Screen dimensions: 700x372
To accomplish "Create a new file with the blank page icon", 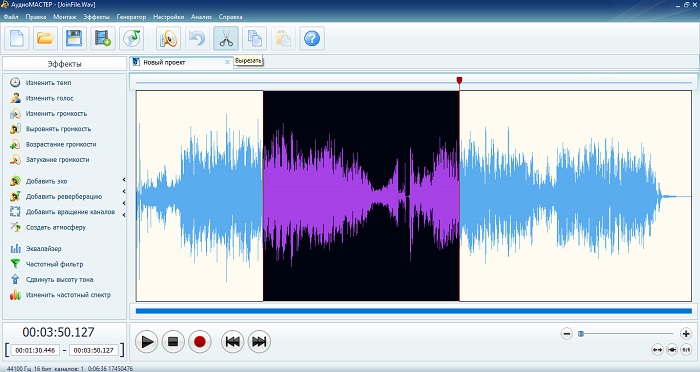I will coord(17,38).
